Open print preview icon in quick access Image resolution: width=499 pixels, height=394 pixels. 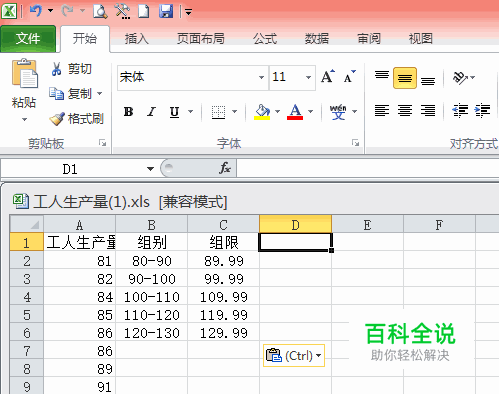tap(100, 11)
